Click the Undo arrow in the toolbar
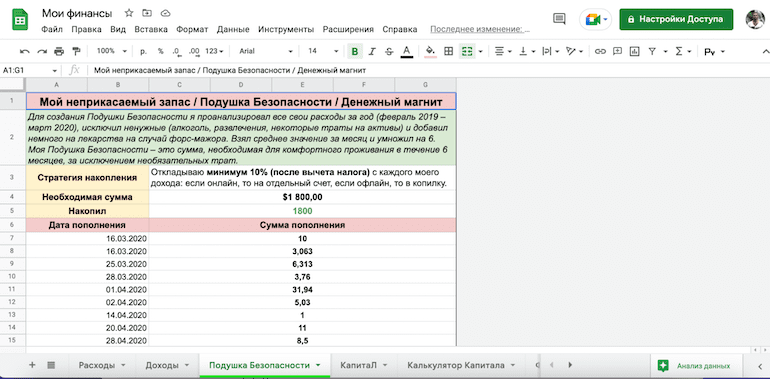770x379 pixels. tap(25, 51)
